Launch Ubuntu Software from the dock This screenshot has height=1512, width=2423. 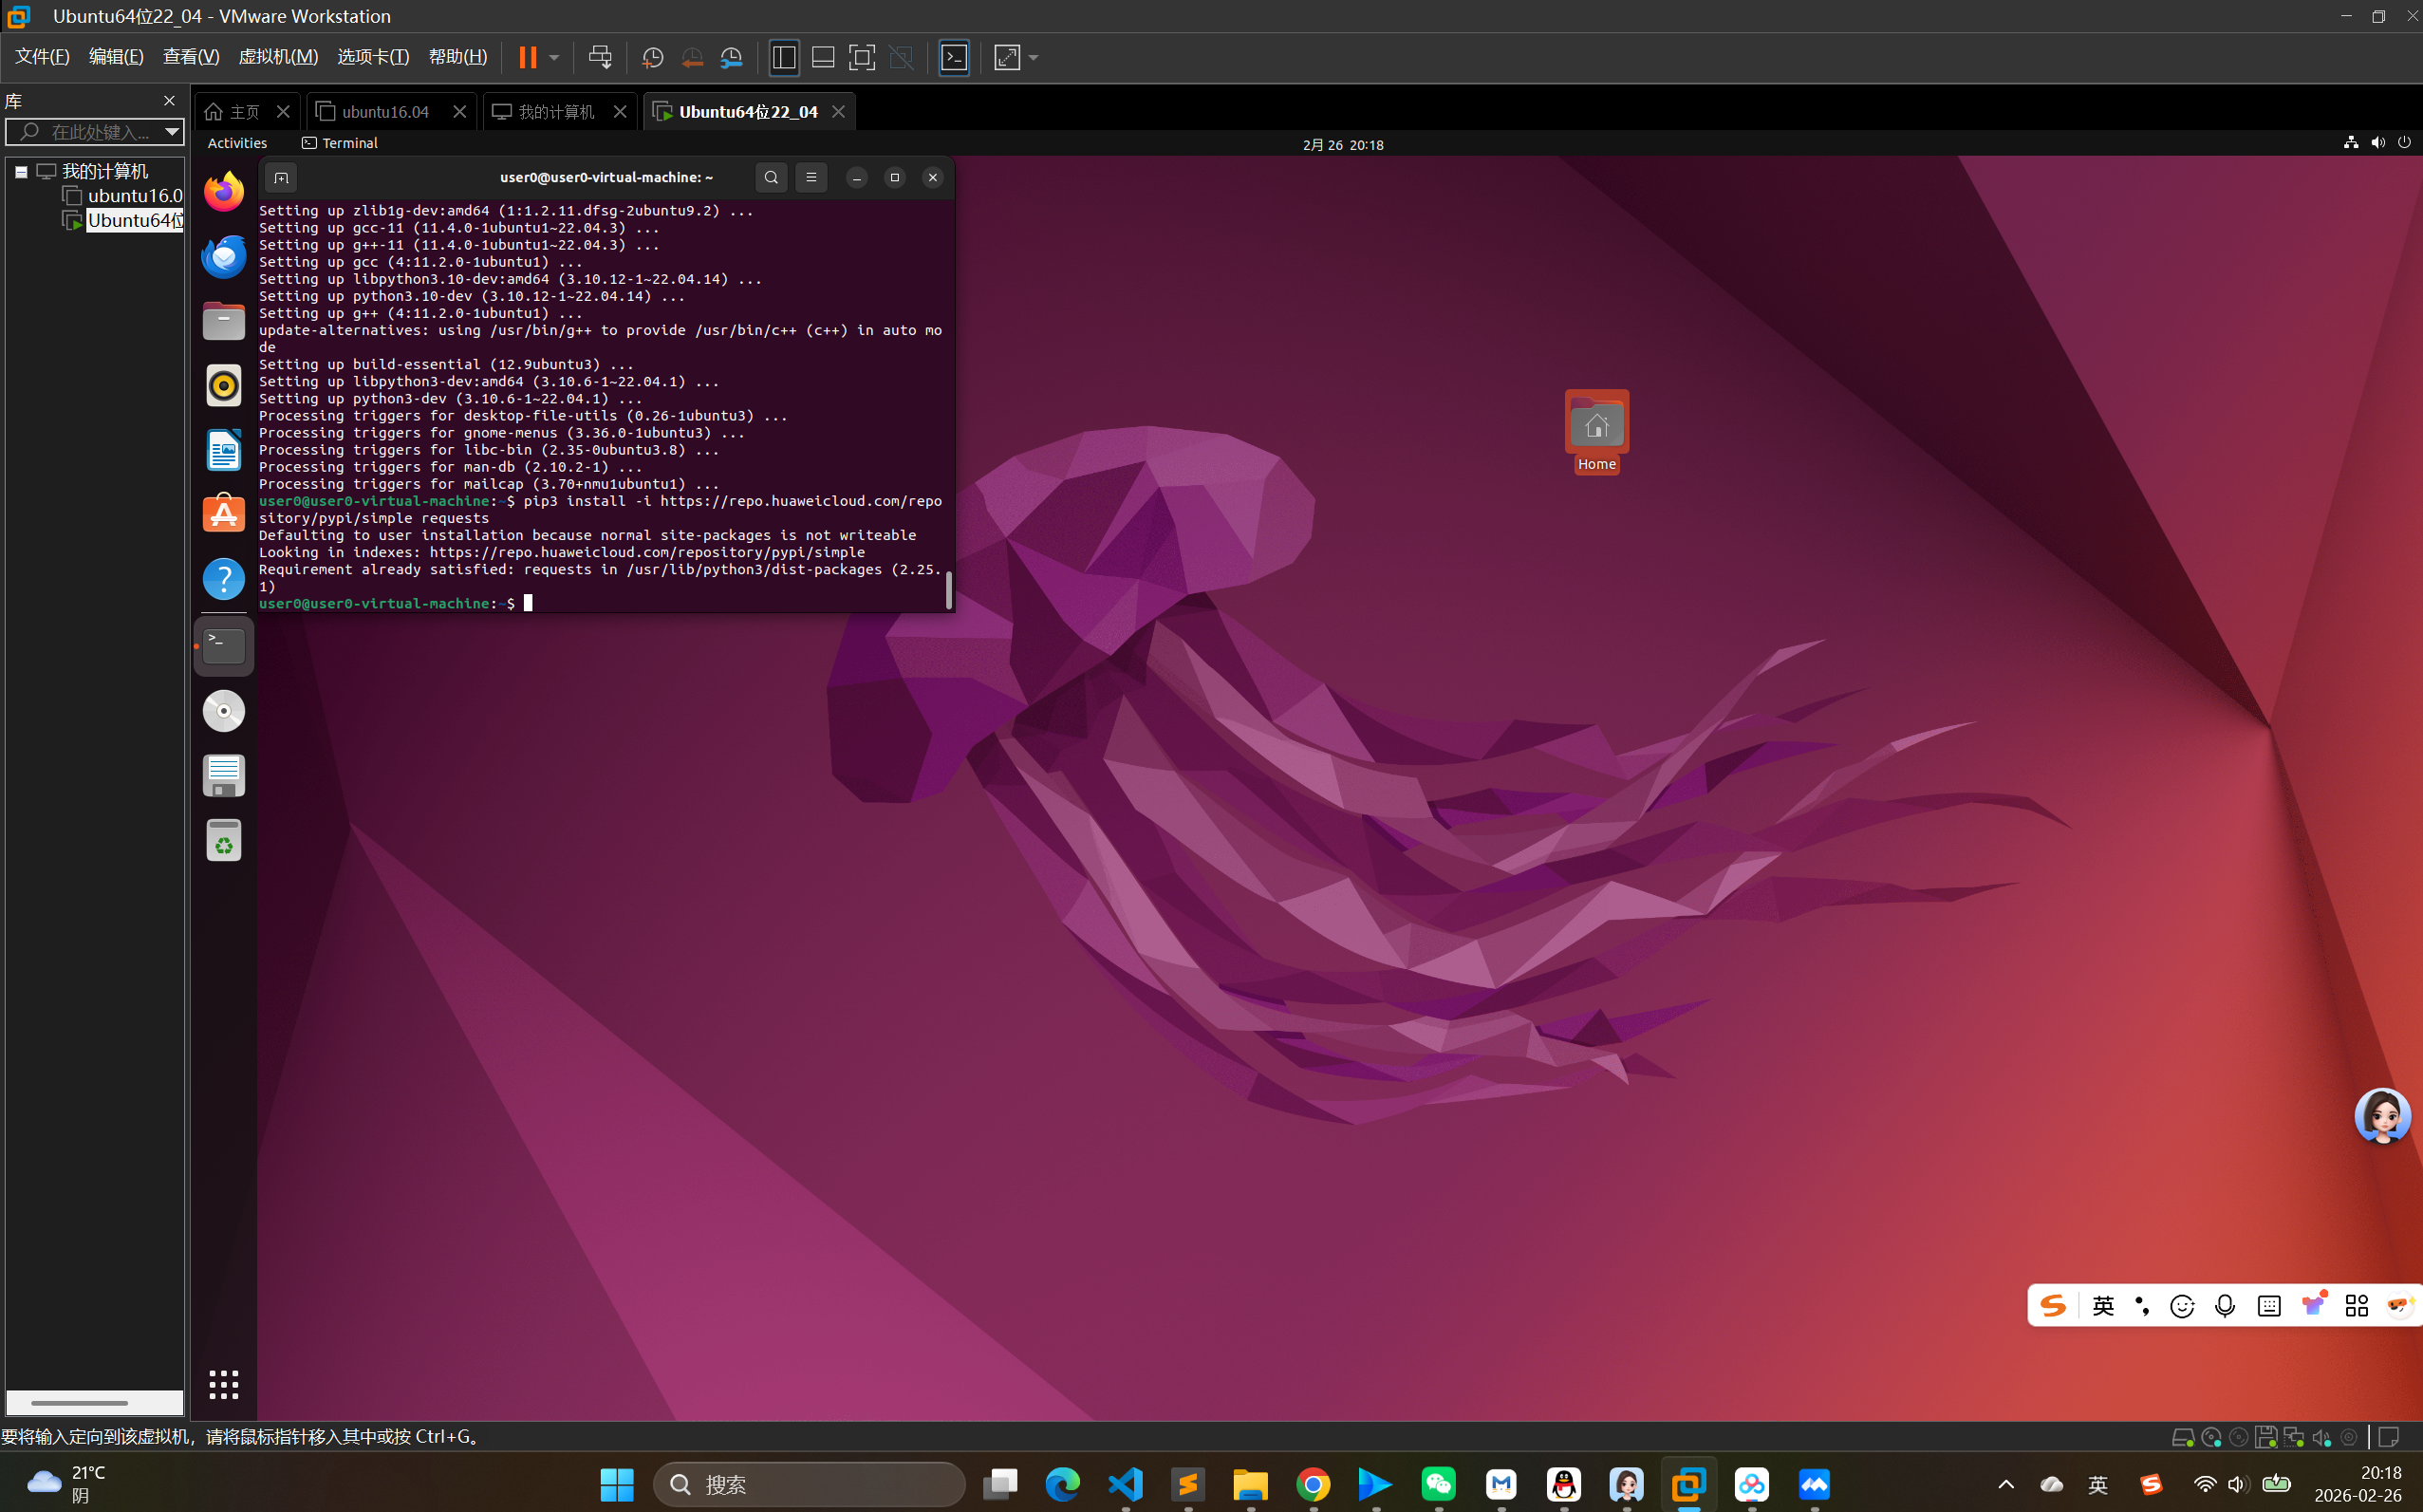coord(224,514)
